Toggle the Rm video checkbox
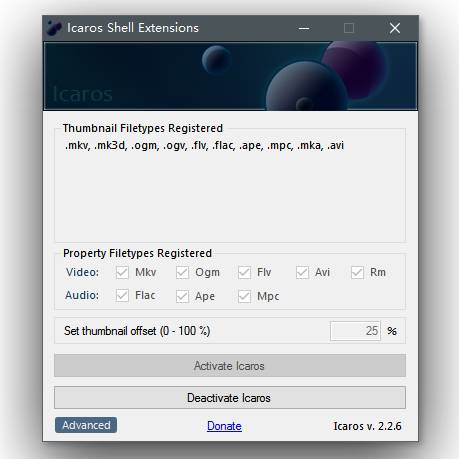The image size is (459, 459). (357, 272)
